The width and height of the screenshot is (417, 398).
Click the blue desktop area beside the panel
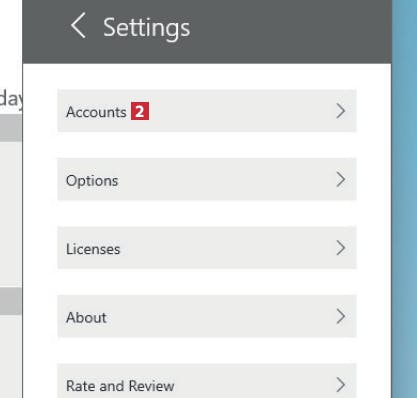404,199
